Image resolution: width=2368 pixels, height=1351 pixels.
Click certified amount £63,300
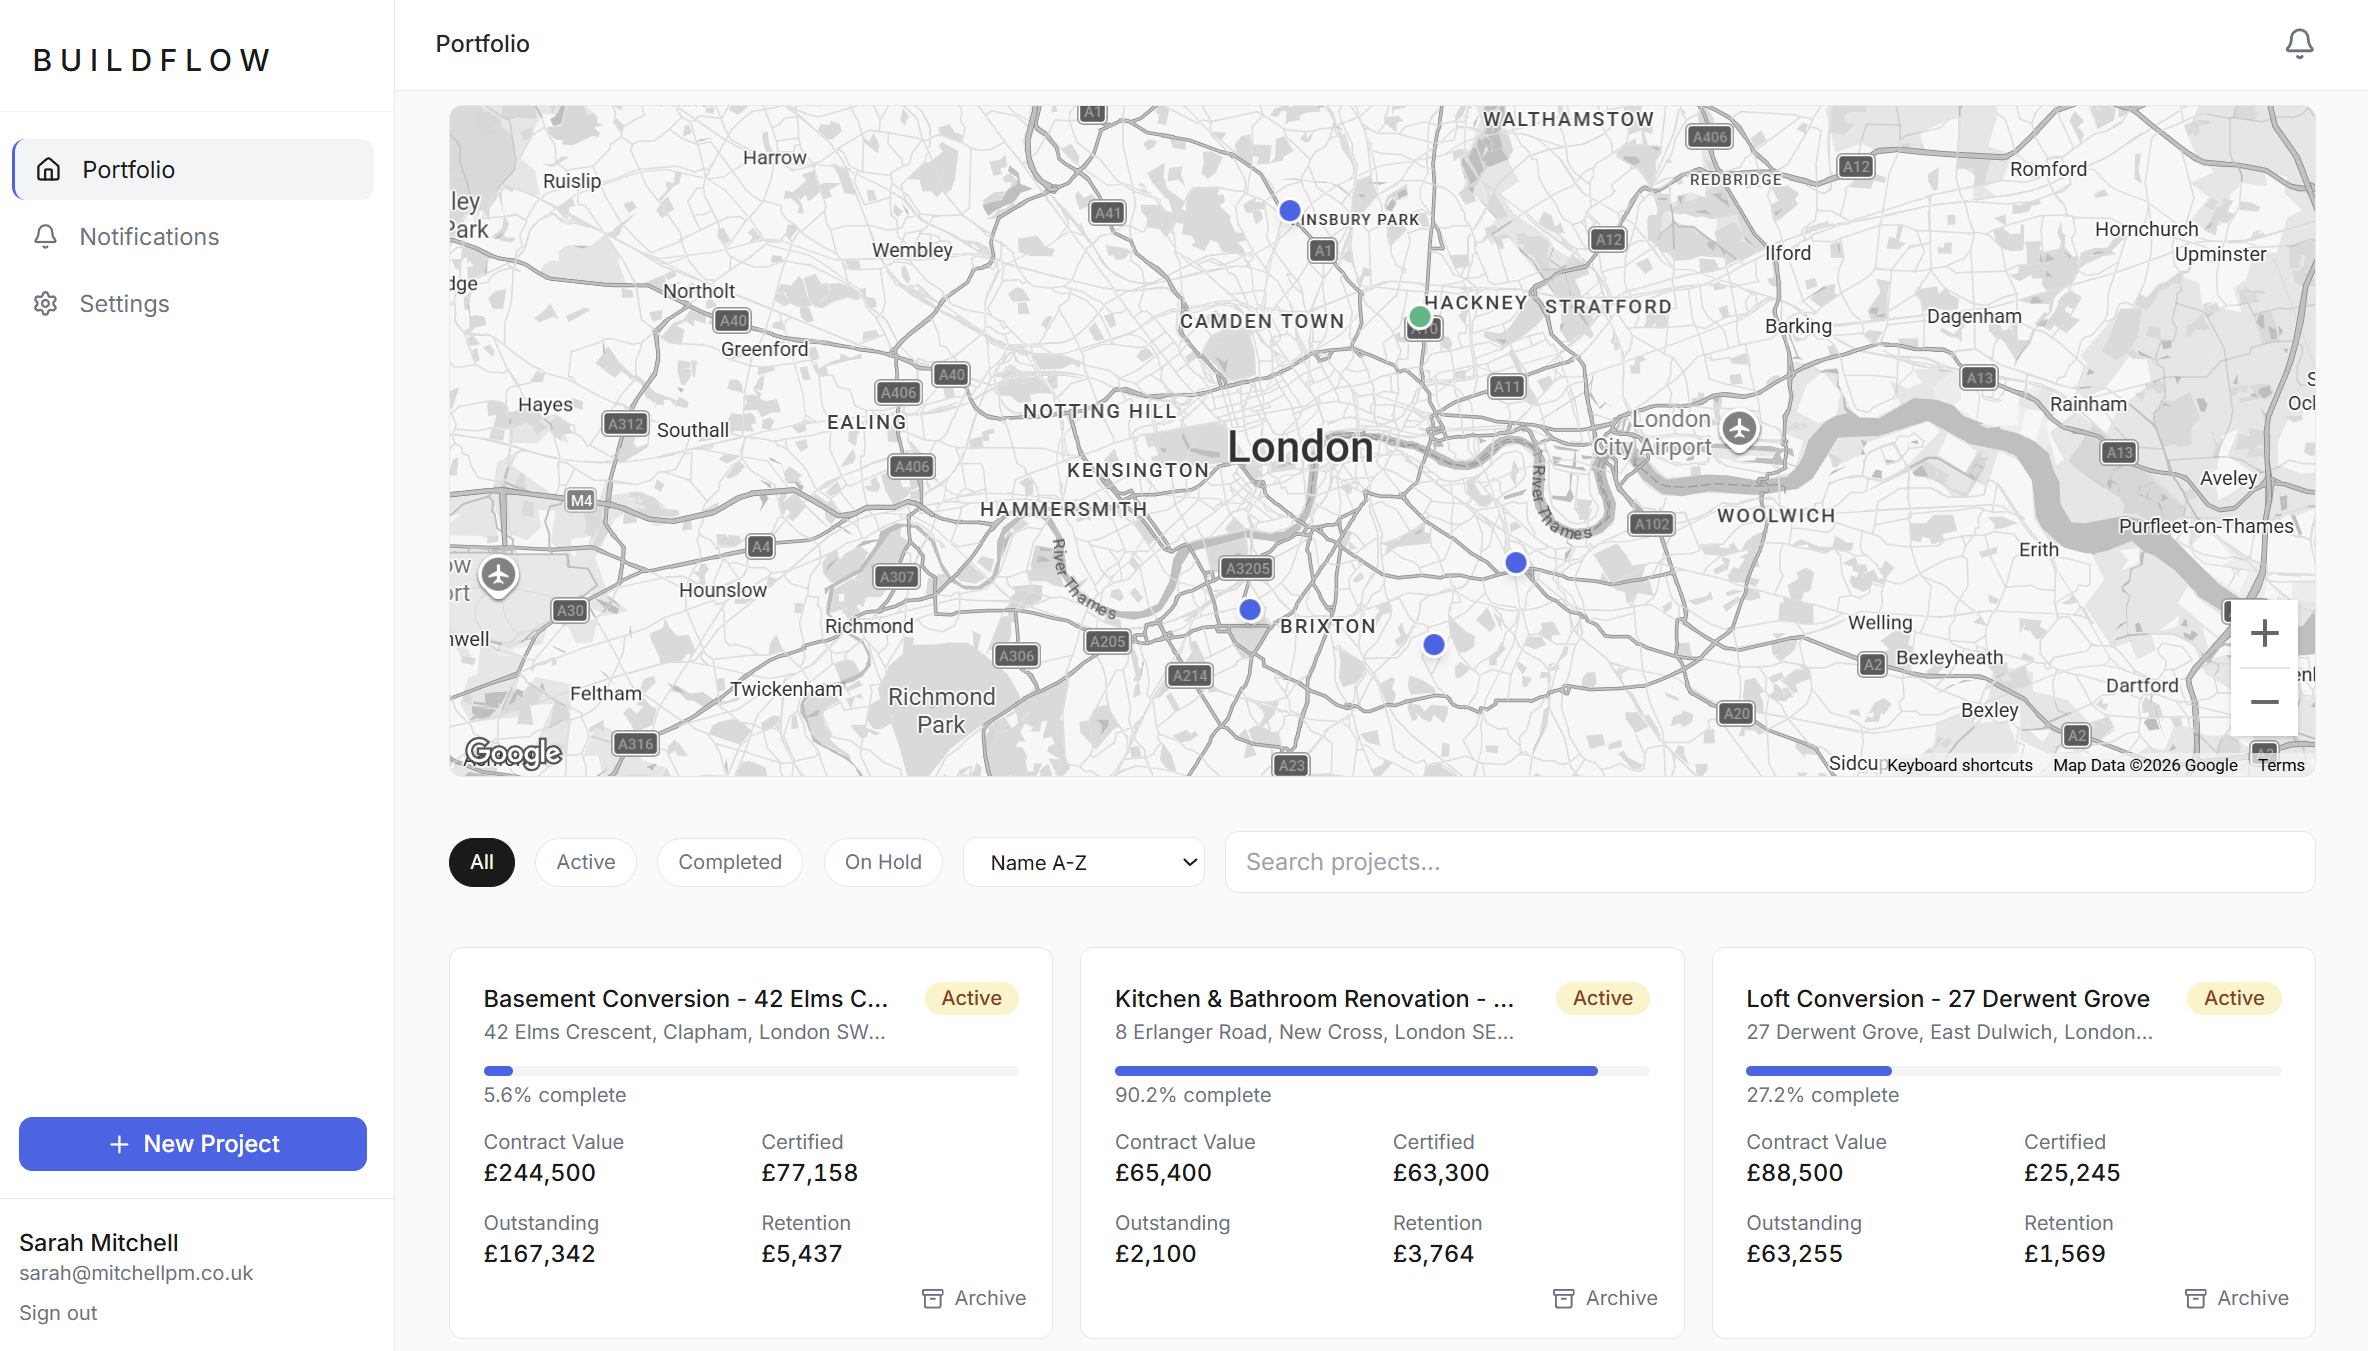click(1441, 1173)
